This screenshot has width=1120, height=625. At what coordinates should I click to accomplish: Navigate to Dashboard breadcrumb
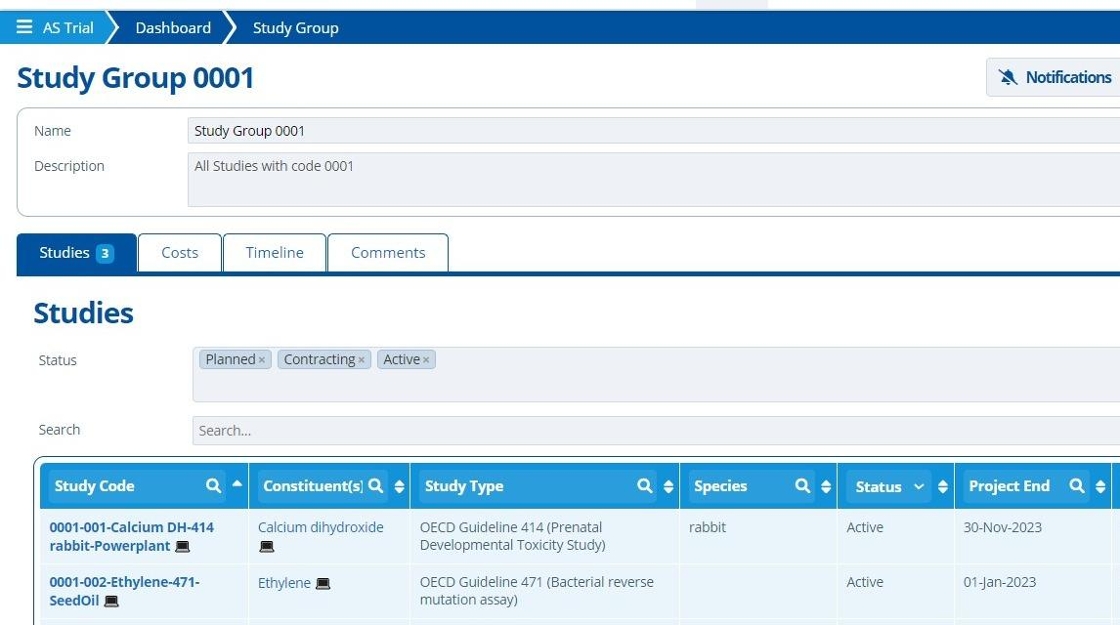click(x=173, y=28)
